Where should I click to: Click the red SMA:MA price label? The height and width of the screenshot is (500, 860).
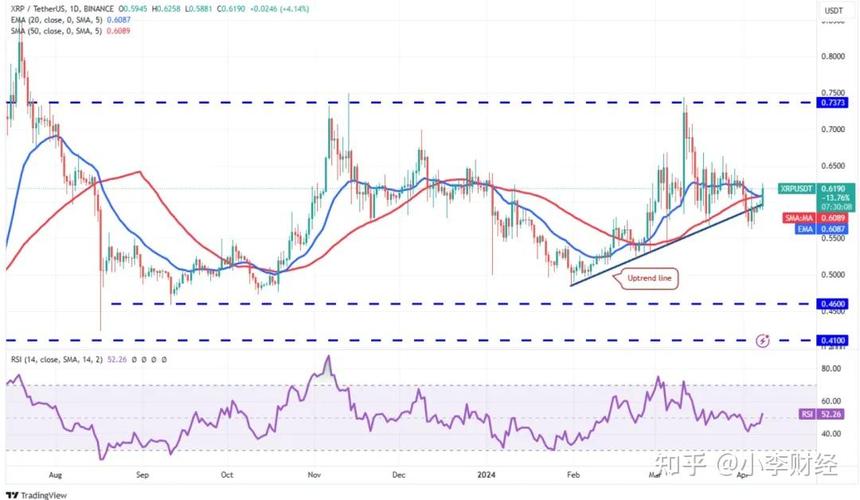797,217
